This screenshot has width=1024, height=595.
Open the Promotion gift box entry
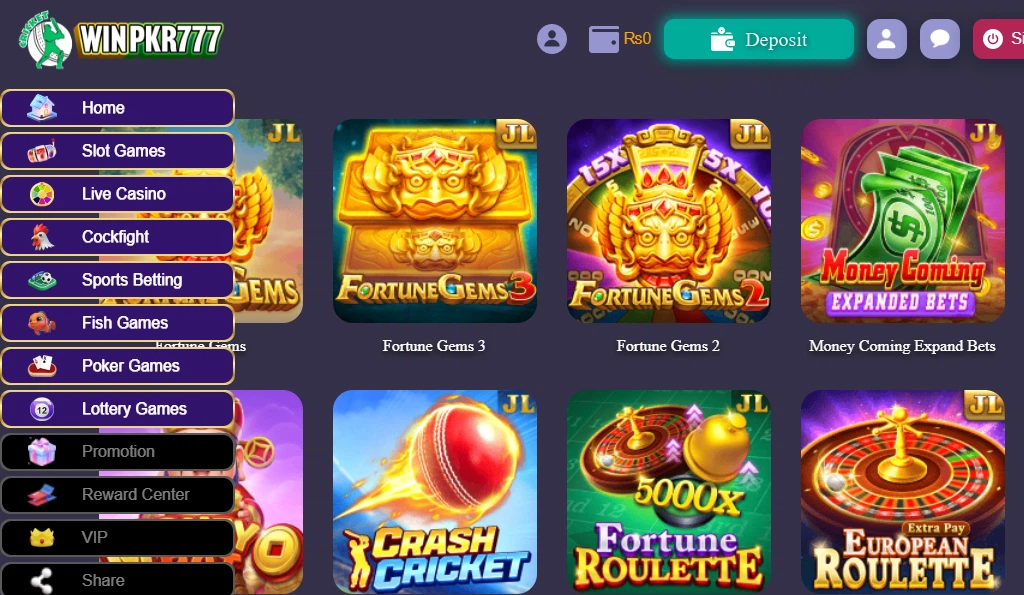(x=118, y=451)
